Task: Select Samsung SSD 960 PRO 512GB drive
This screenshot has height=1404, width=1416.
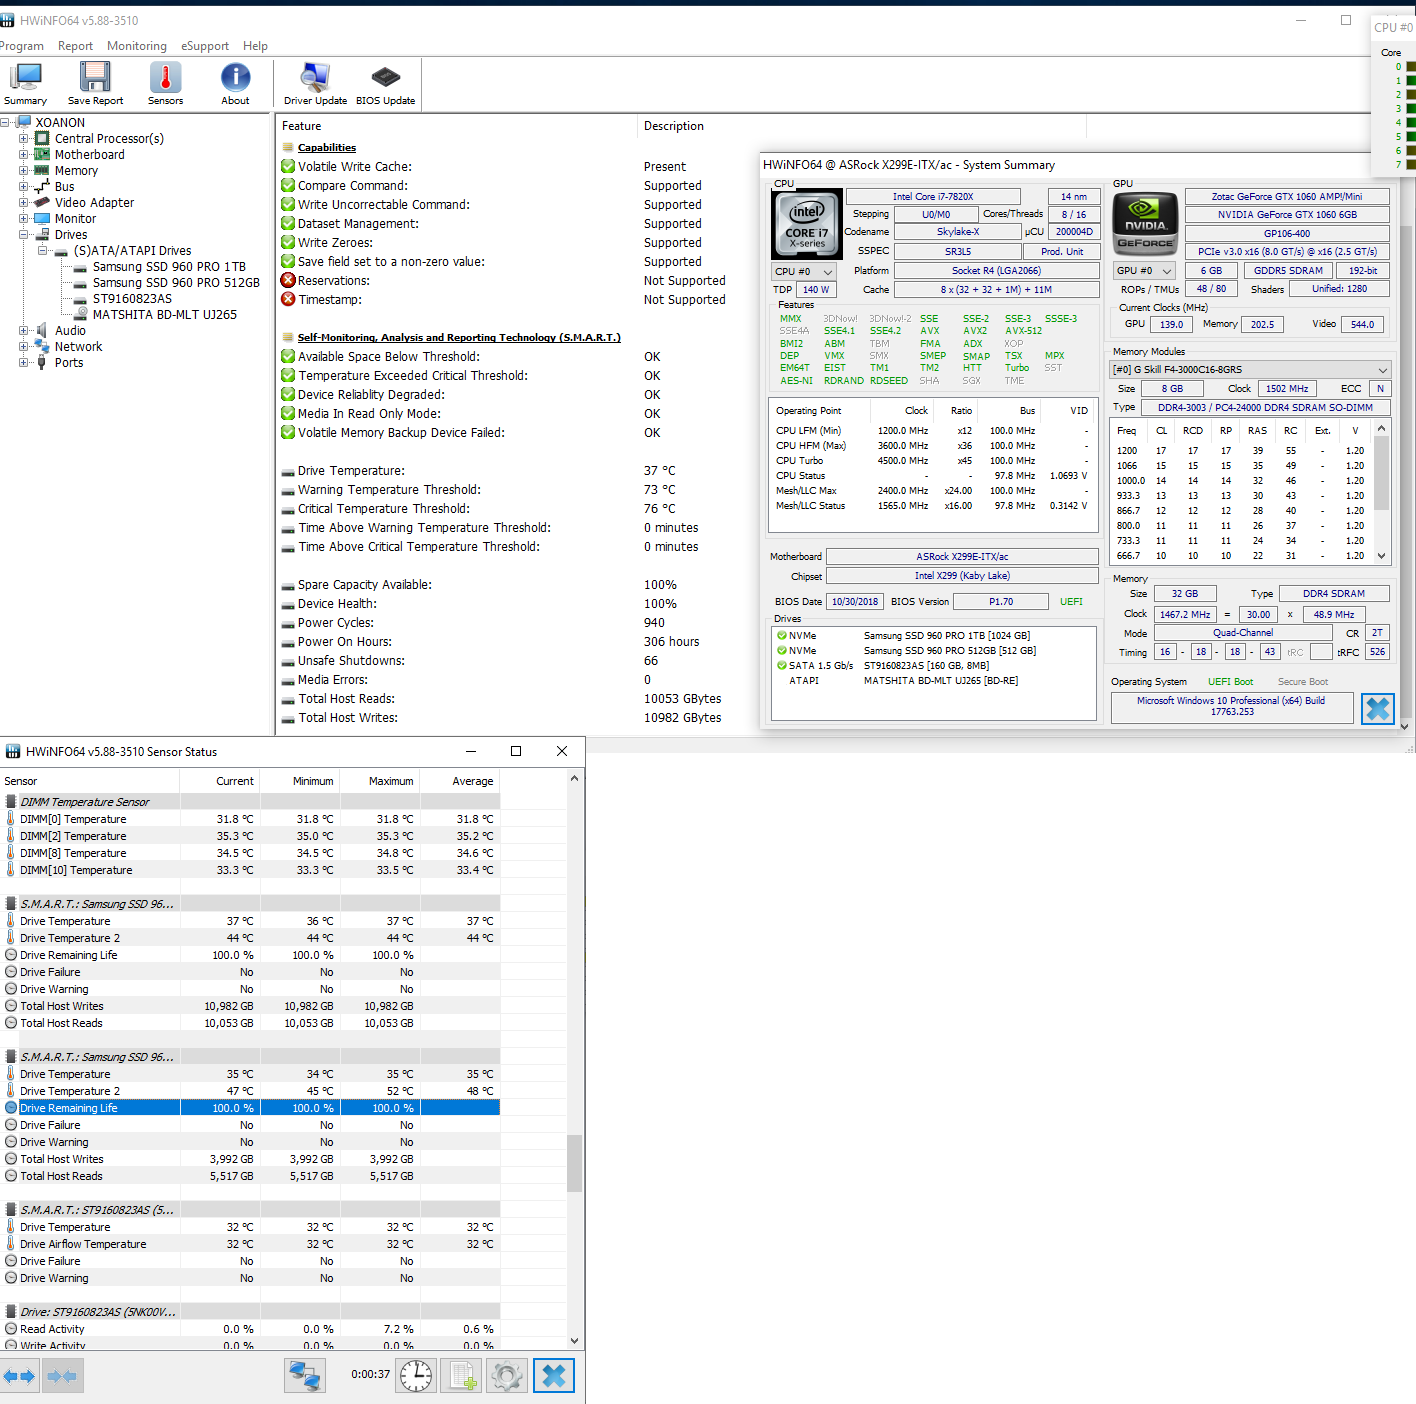Action: coord(176,283)
